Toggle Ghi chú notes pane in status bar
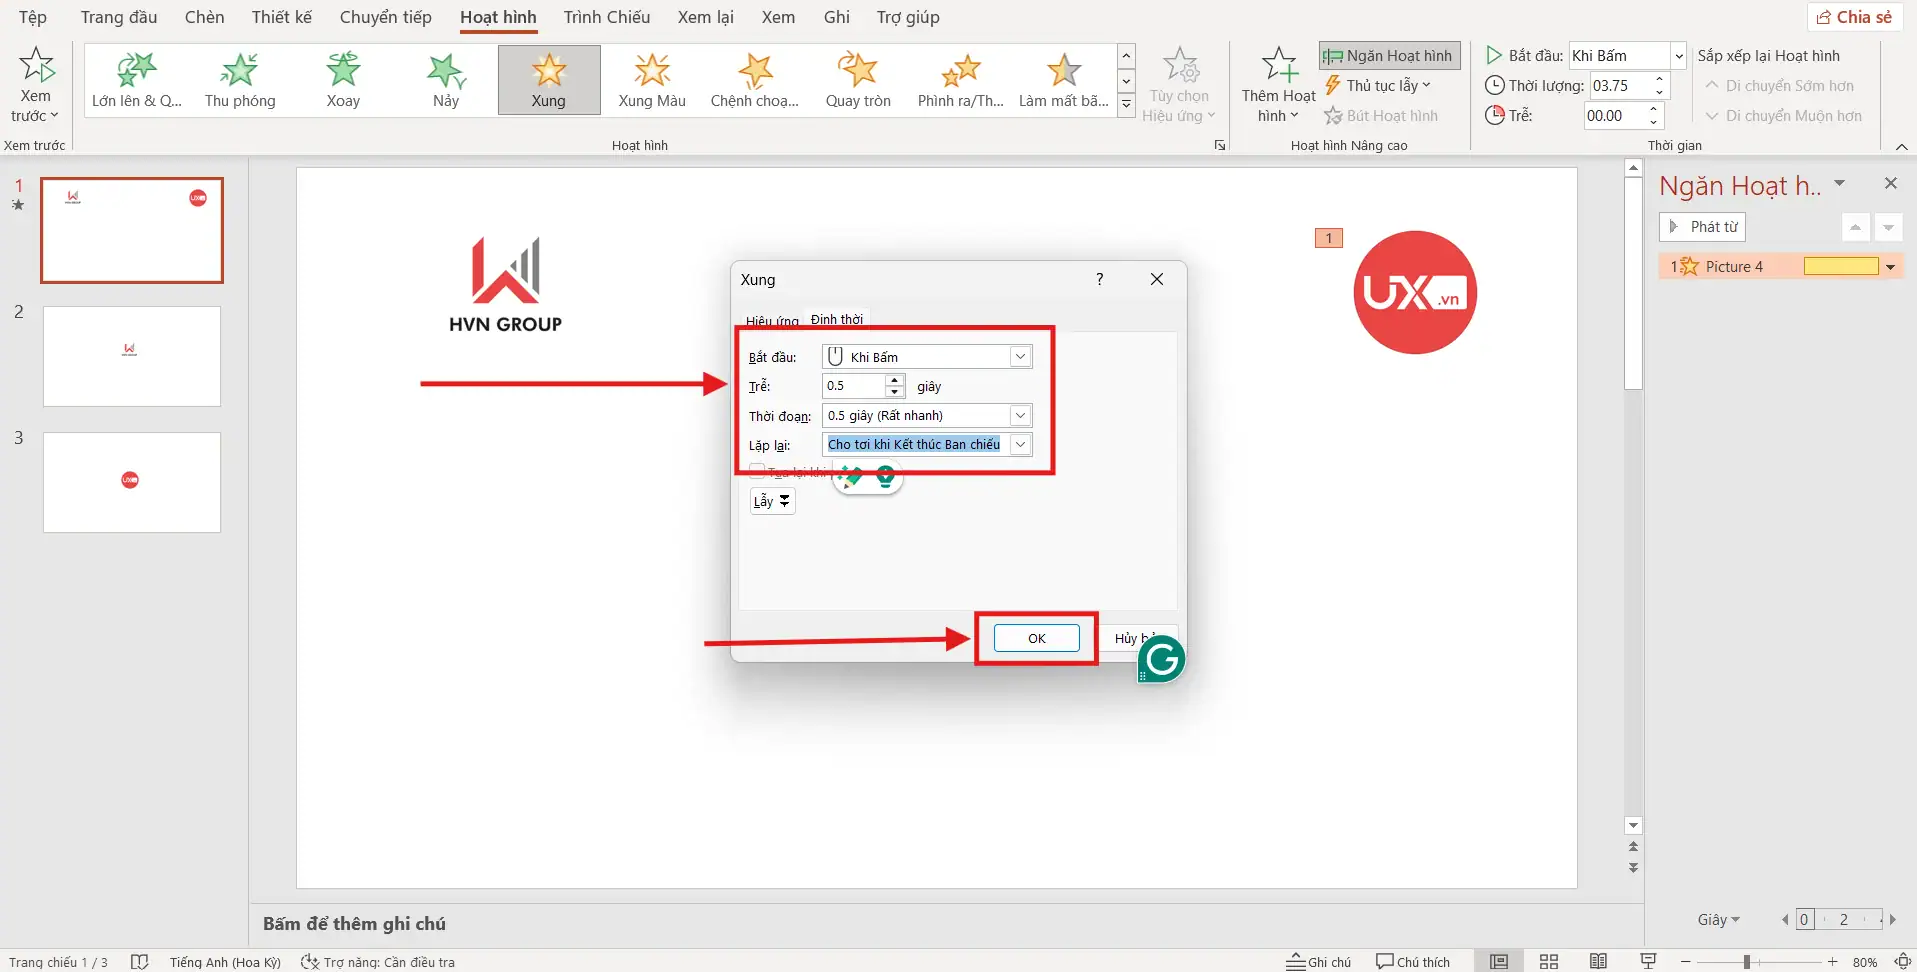The height and width of the screenshot is (972, 1917). 1319,961
